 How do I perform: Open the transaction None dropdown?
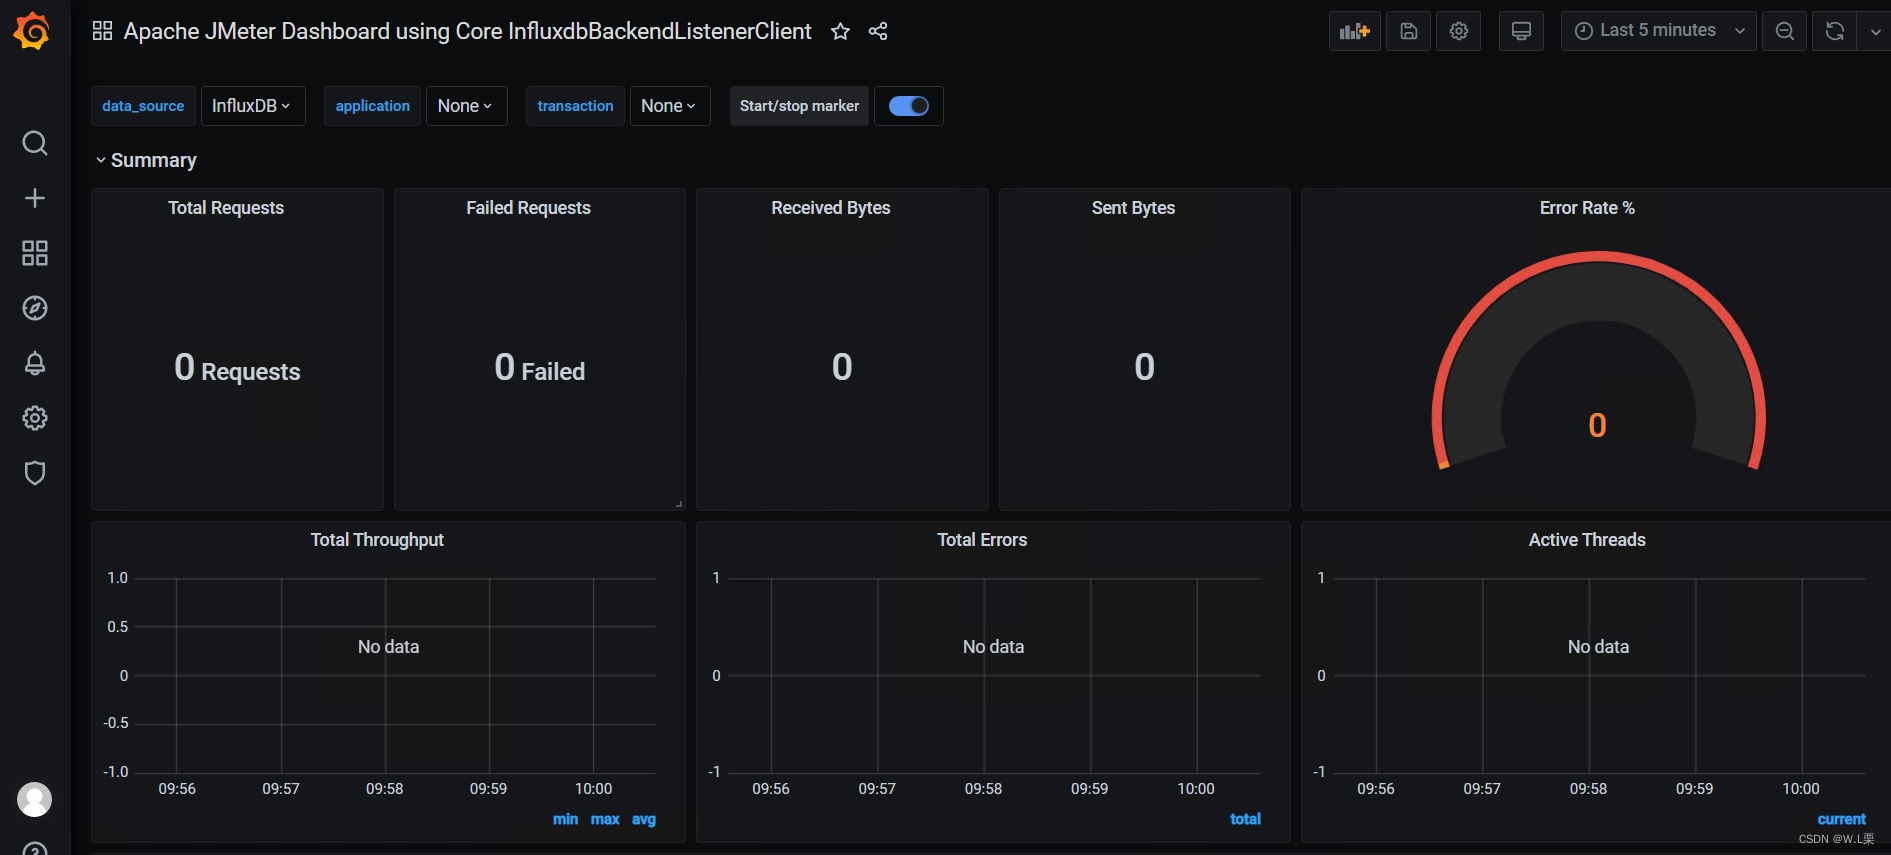(x=669, y=106)
